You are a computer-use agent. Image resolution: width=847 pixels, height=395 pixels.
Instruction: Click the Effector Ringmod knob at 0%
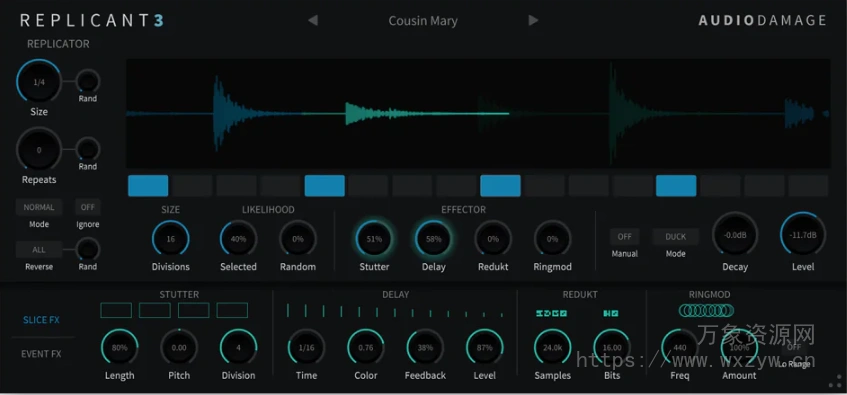[x=553, y=239]
